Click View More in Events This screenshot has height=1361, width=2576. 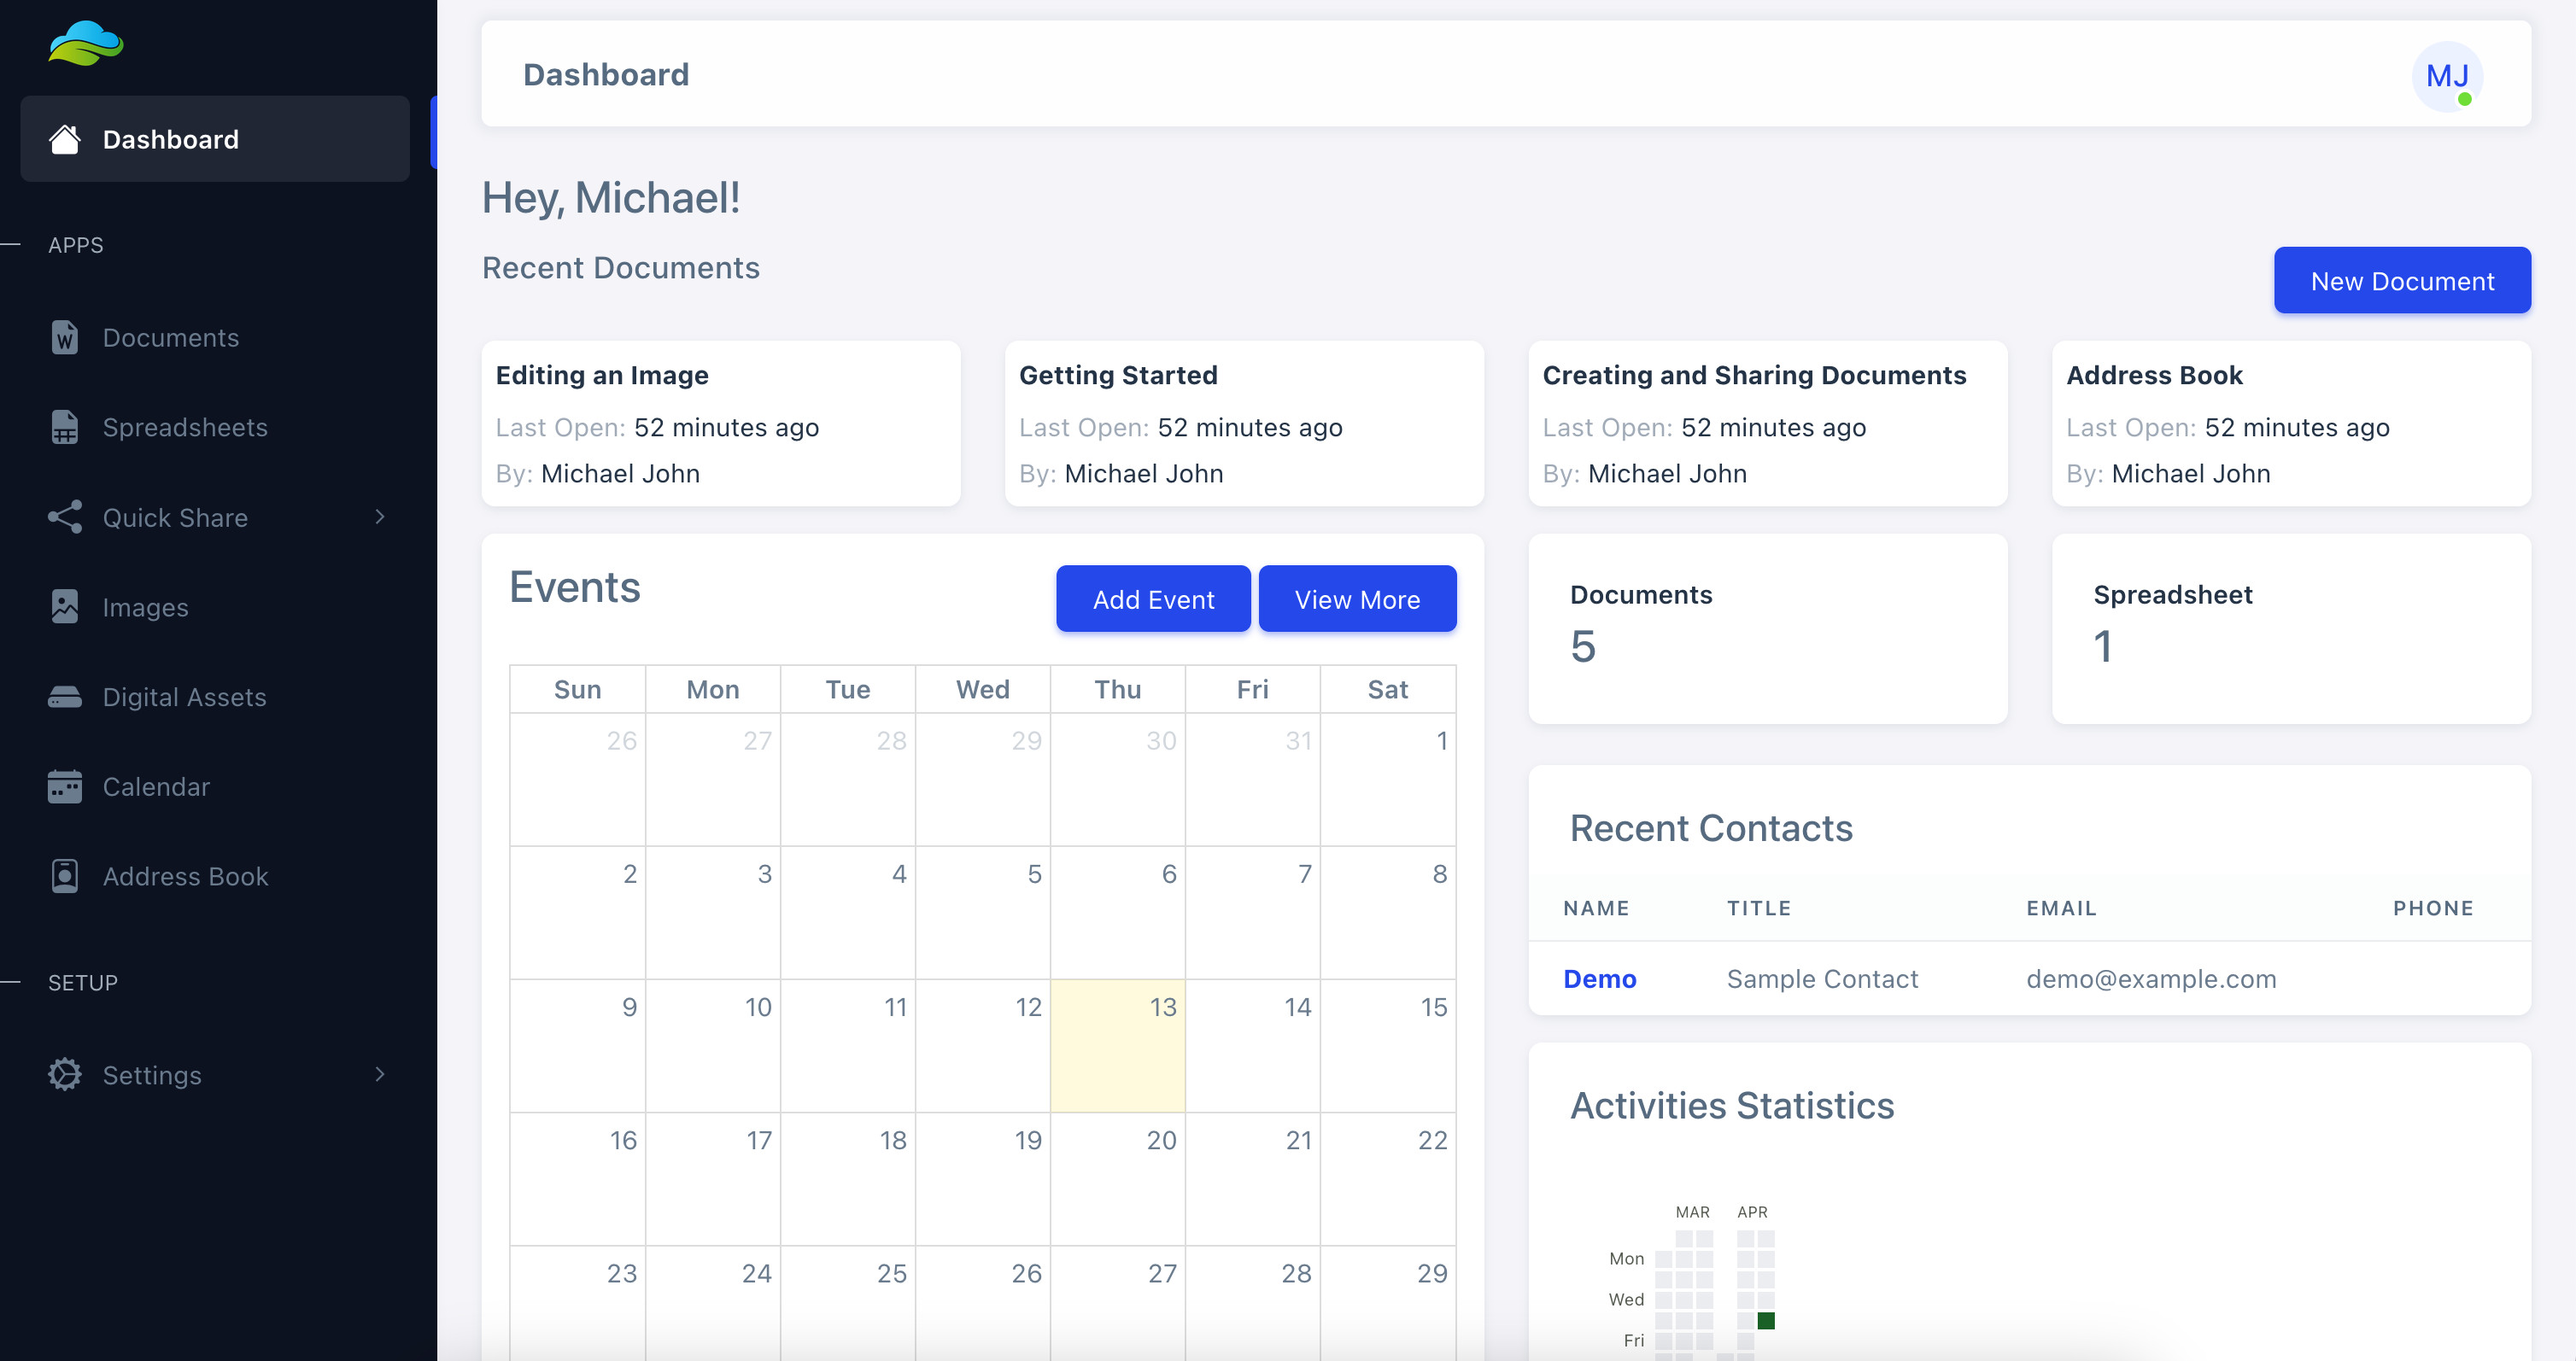(1356, 599)
